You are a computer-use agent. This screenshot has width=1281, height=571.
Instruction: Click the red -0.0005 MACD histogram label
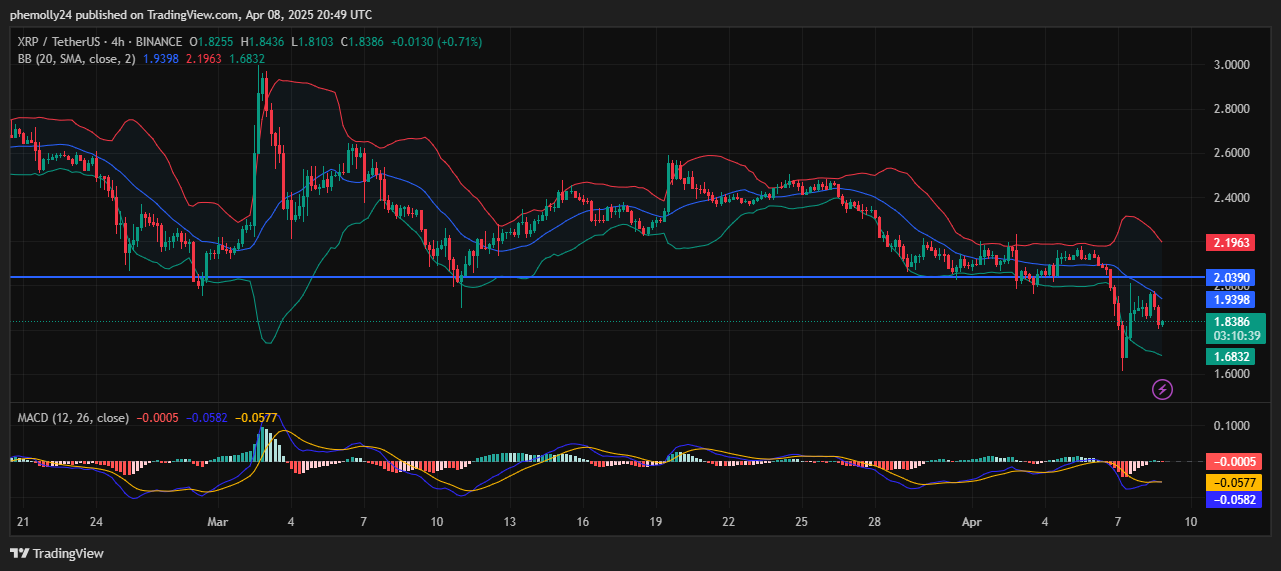1232,462
